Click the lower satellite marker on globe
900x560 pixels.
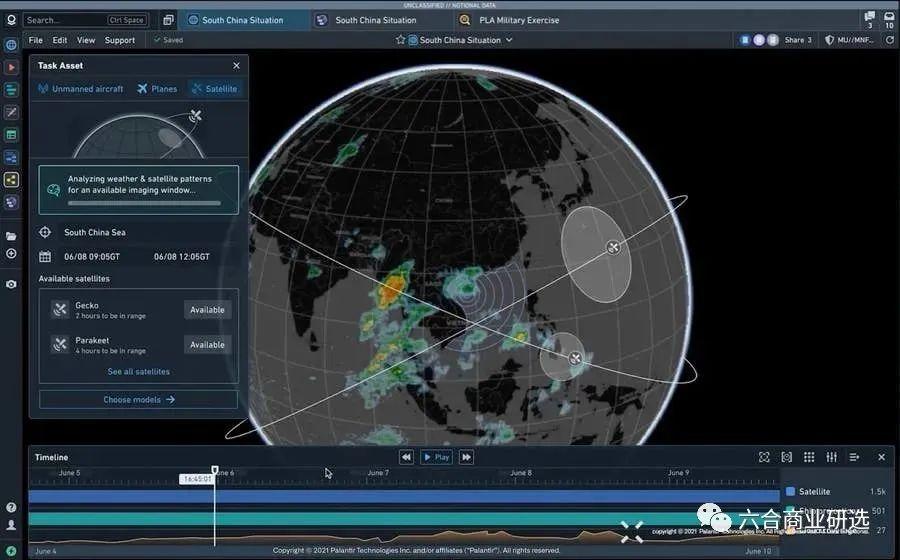575,359
